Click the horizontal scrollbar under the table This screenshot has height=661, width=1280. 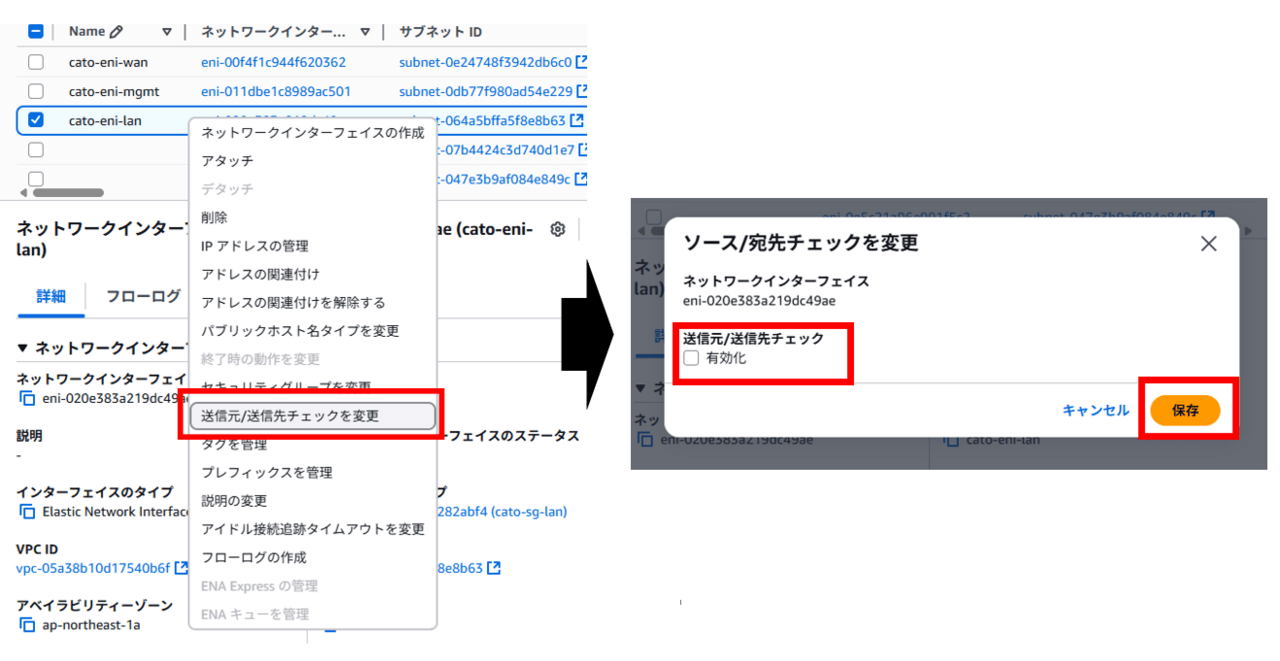pyautogui.click(x=68, y=192)
